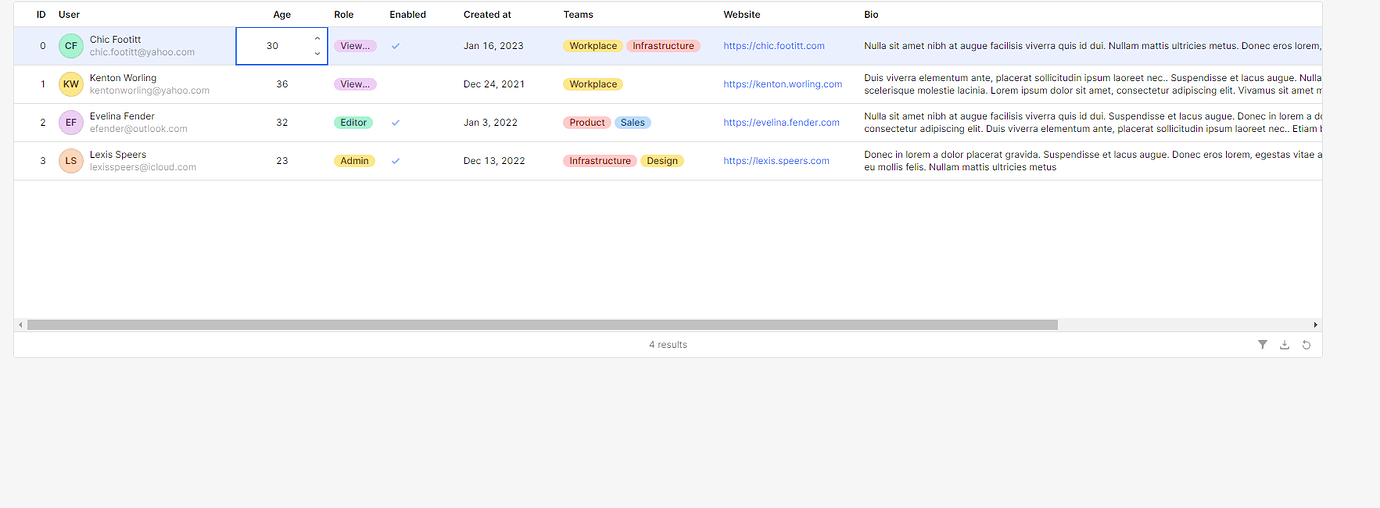Click the email kentonworling@yahoo.com
The image size is (1380, 508).
(149, 90)
